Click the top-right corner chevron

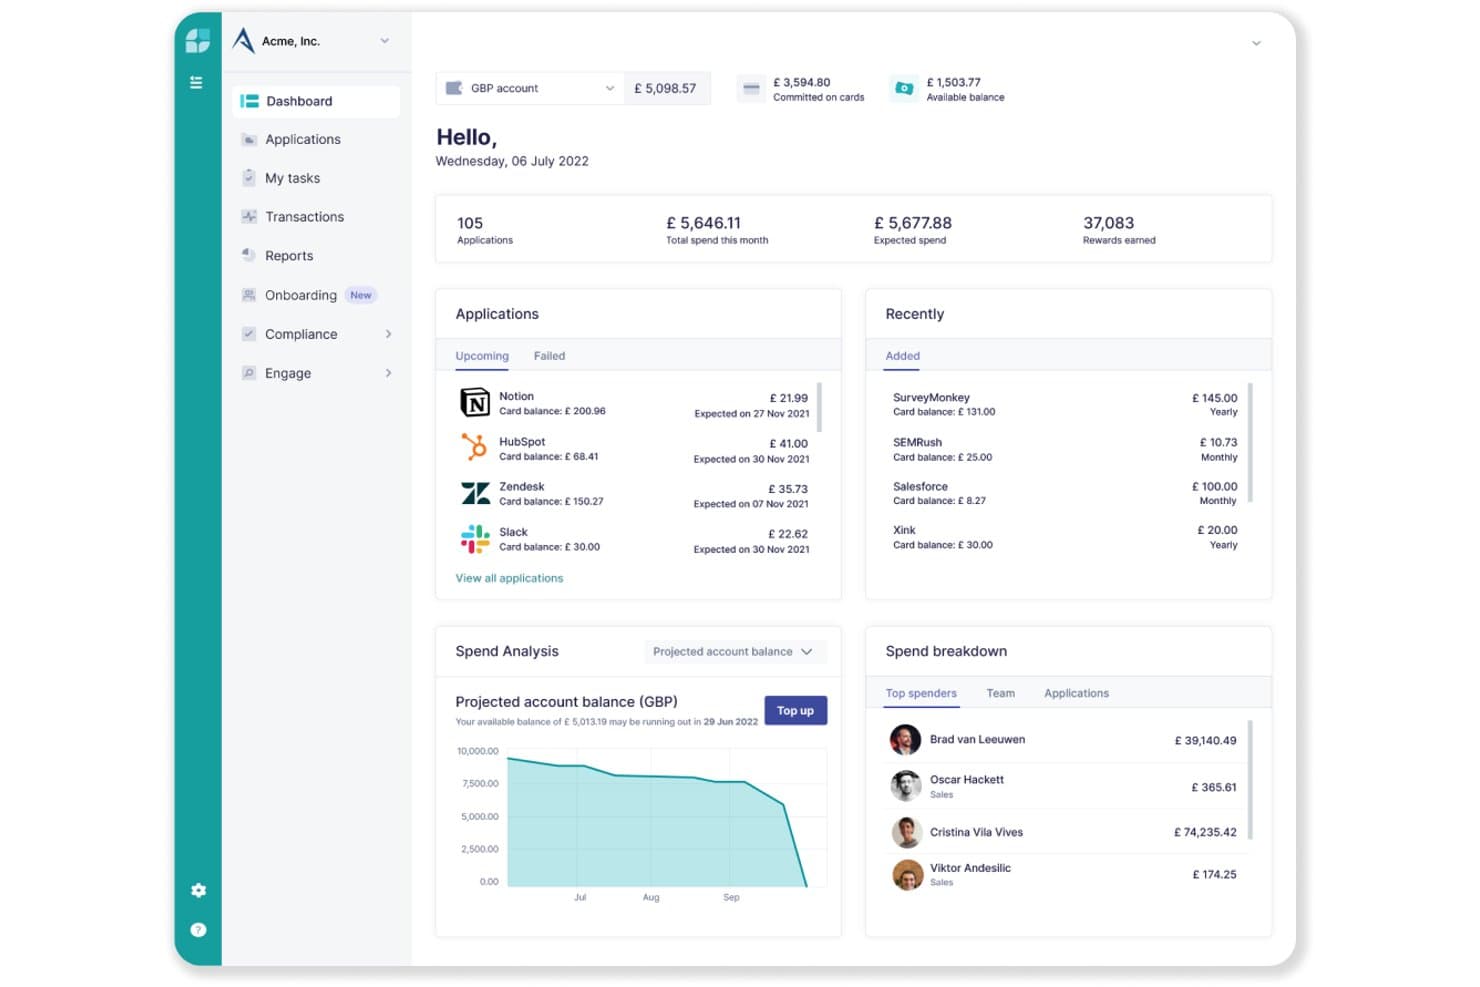click(1256, 43)
